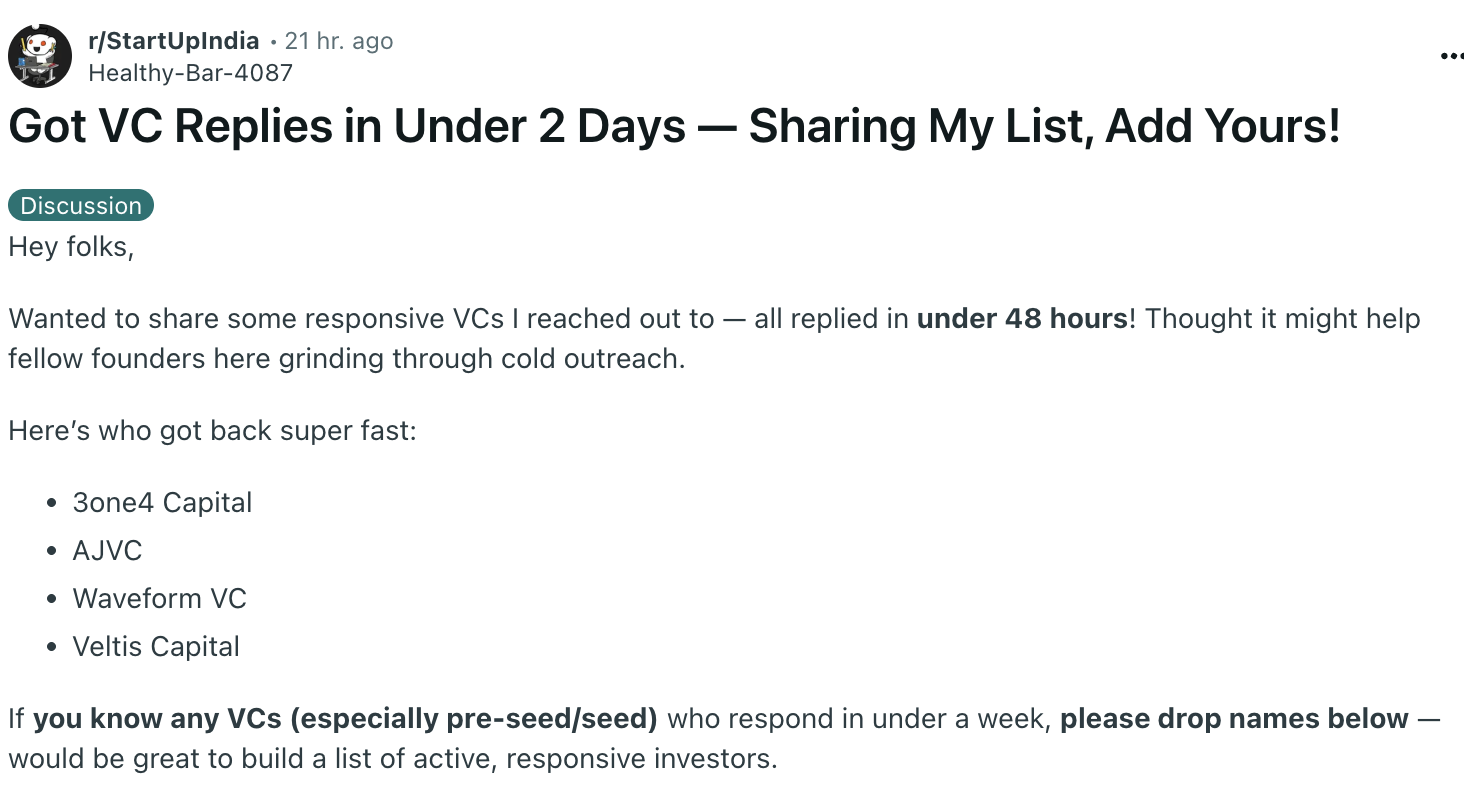Viewport: 1464px width, 788px height.
Task: Open the three-dot post options menu
Action: (1451, 57)
